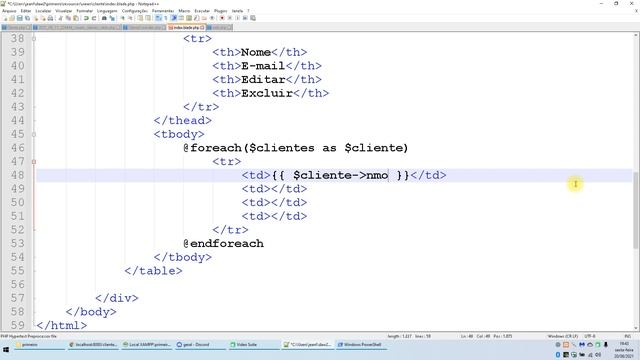This screenshot has width=640, height=360.
Task: Open the Function List panel icon
Action: coord(197,18)
